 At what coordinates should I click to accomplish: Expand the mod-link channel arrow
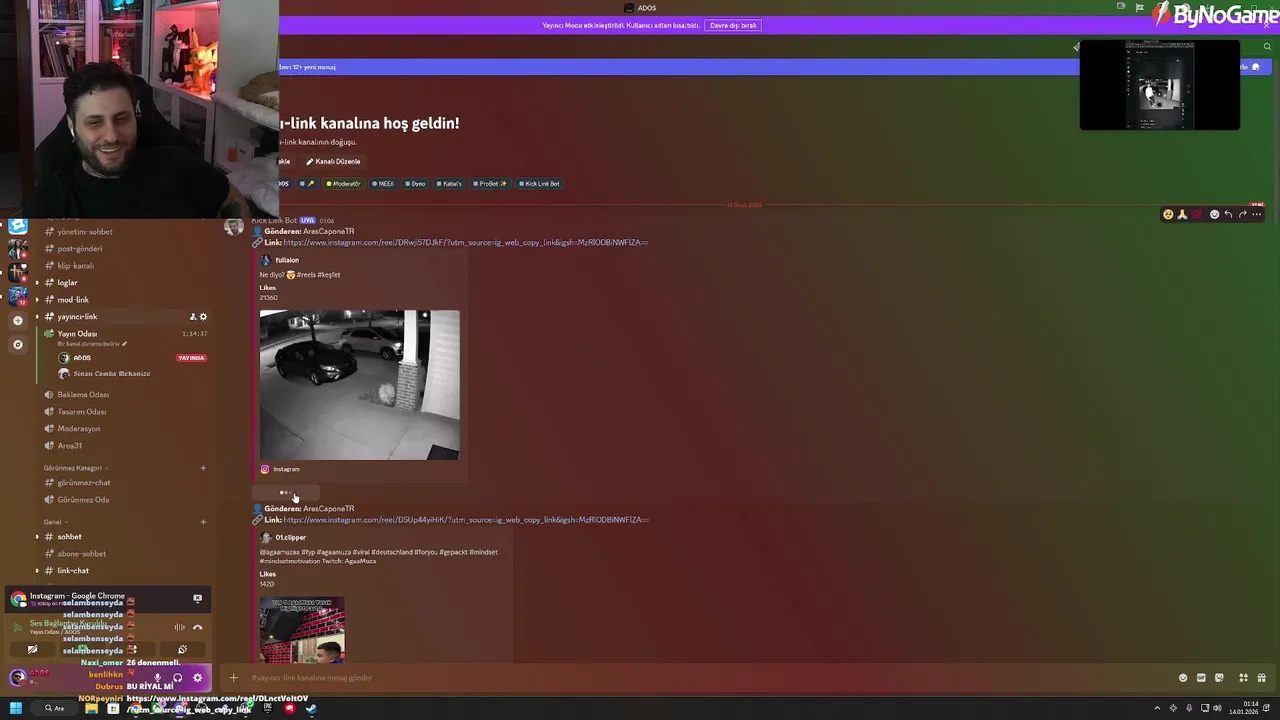point(37,299)
